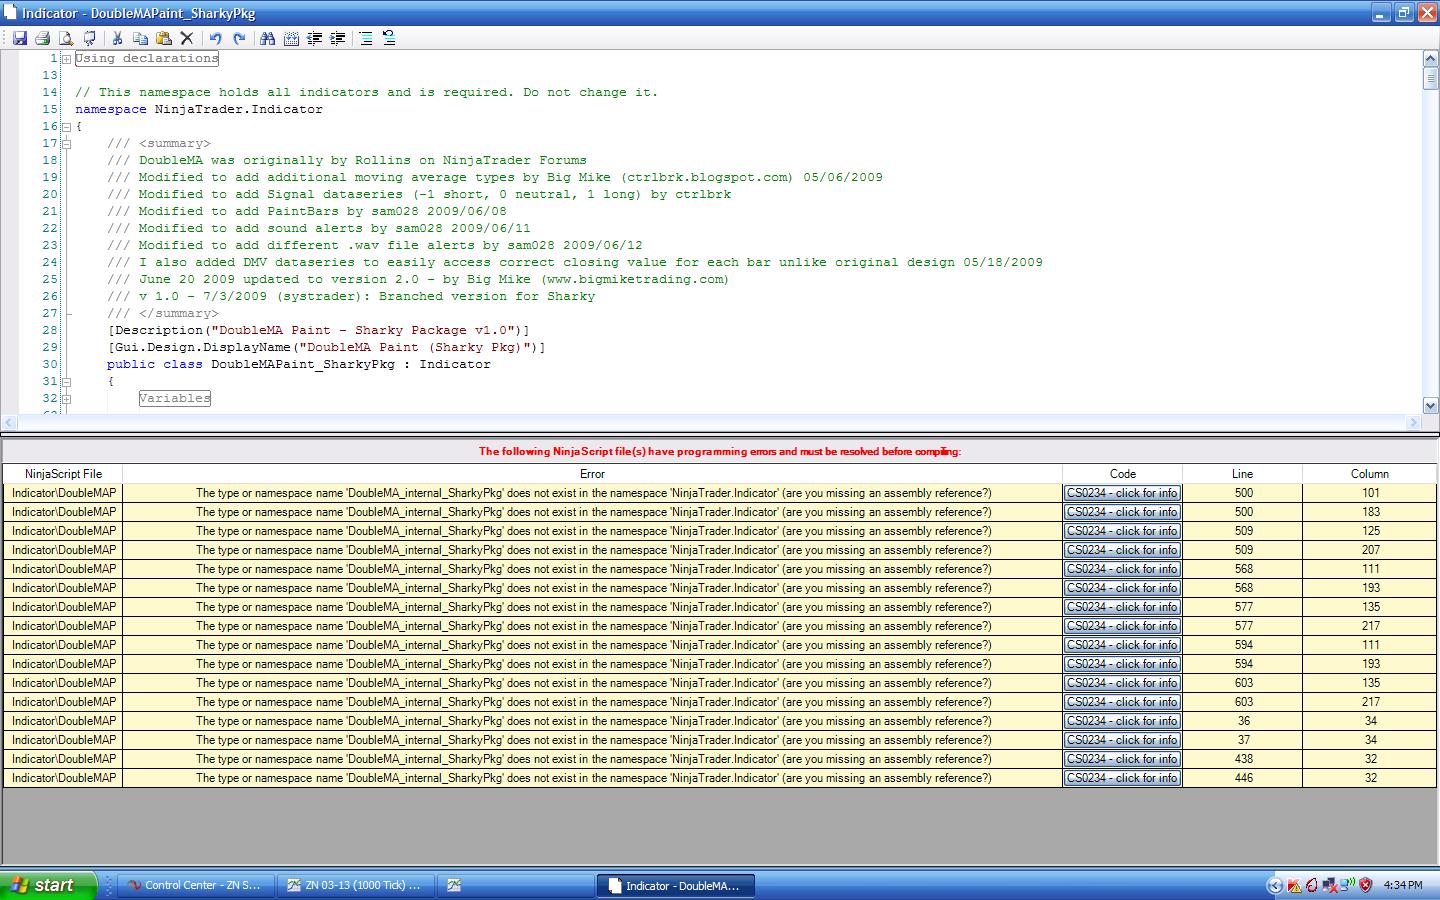Undo the last edit
Screen dimensions: 1440x900
[215, 38]
